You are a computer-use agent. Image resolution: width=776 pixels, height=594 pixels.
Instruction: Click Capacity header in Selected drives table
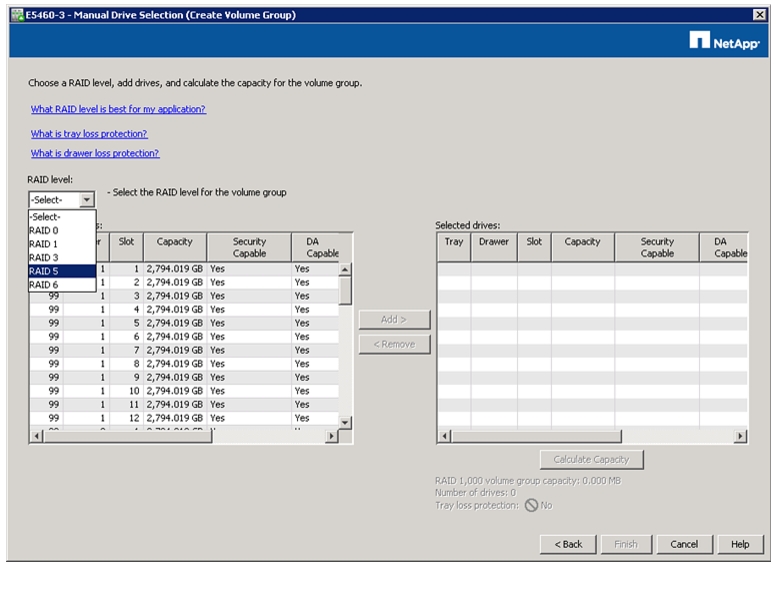click(582, 247)
